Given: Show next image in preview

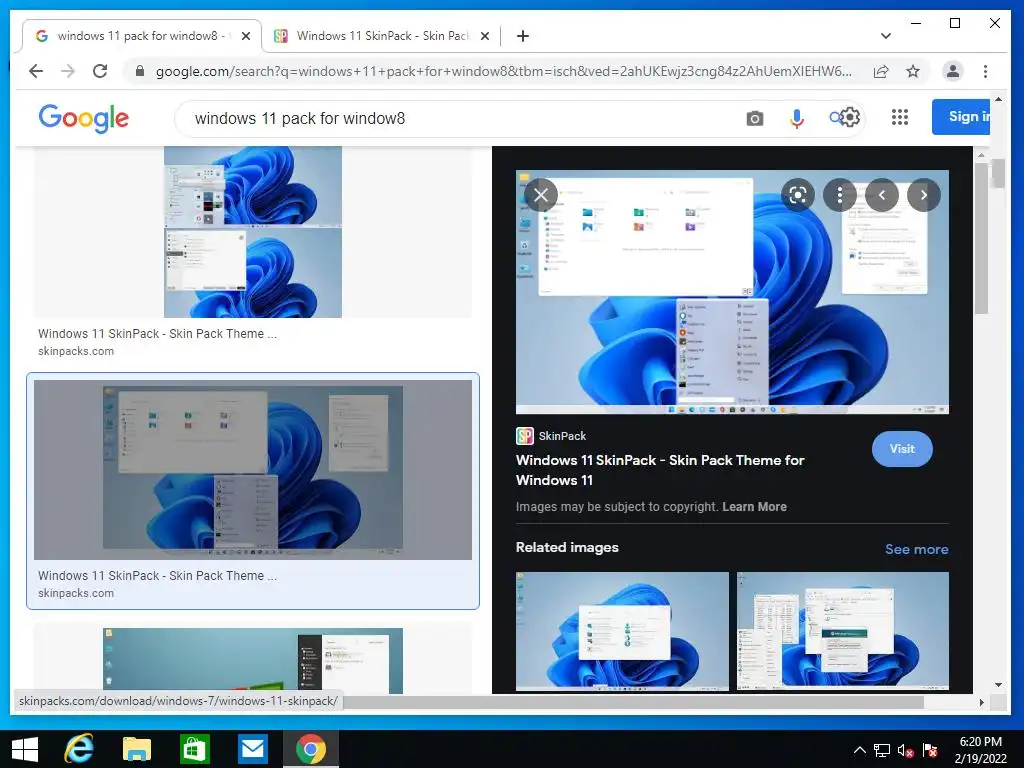Looking at the screenshot, I should 923,195.
